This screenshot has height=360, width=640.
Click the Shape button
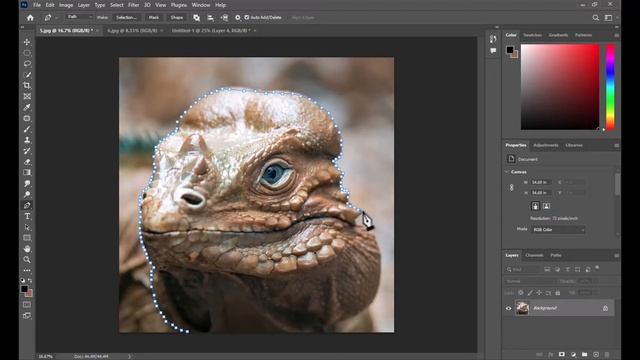[x=177, y=18]
